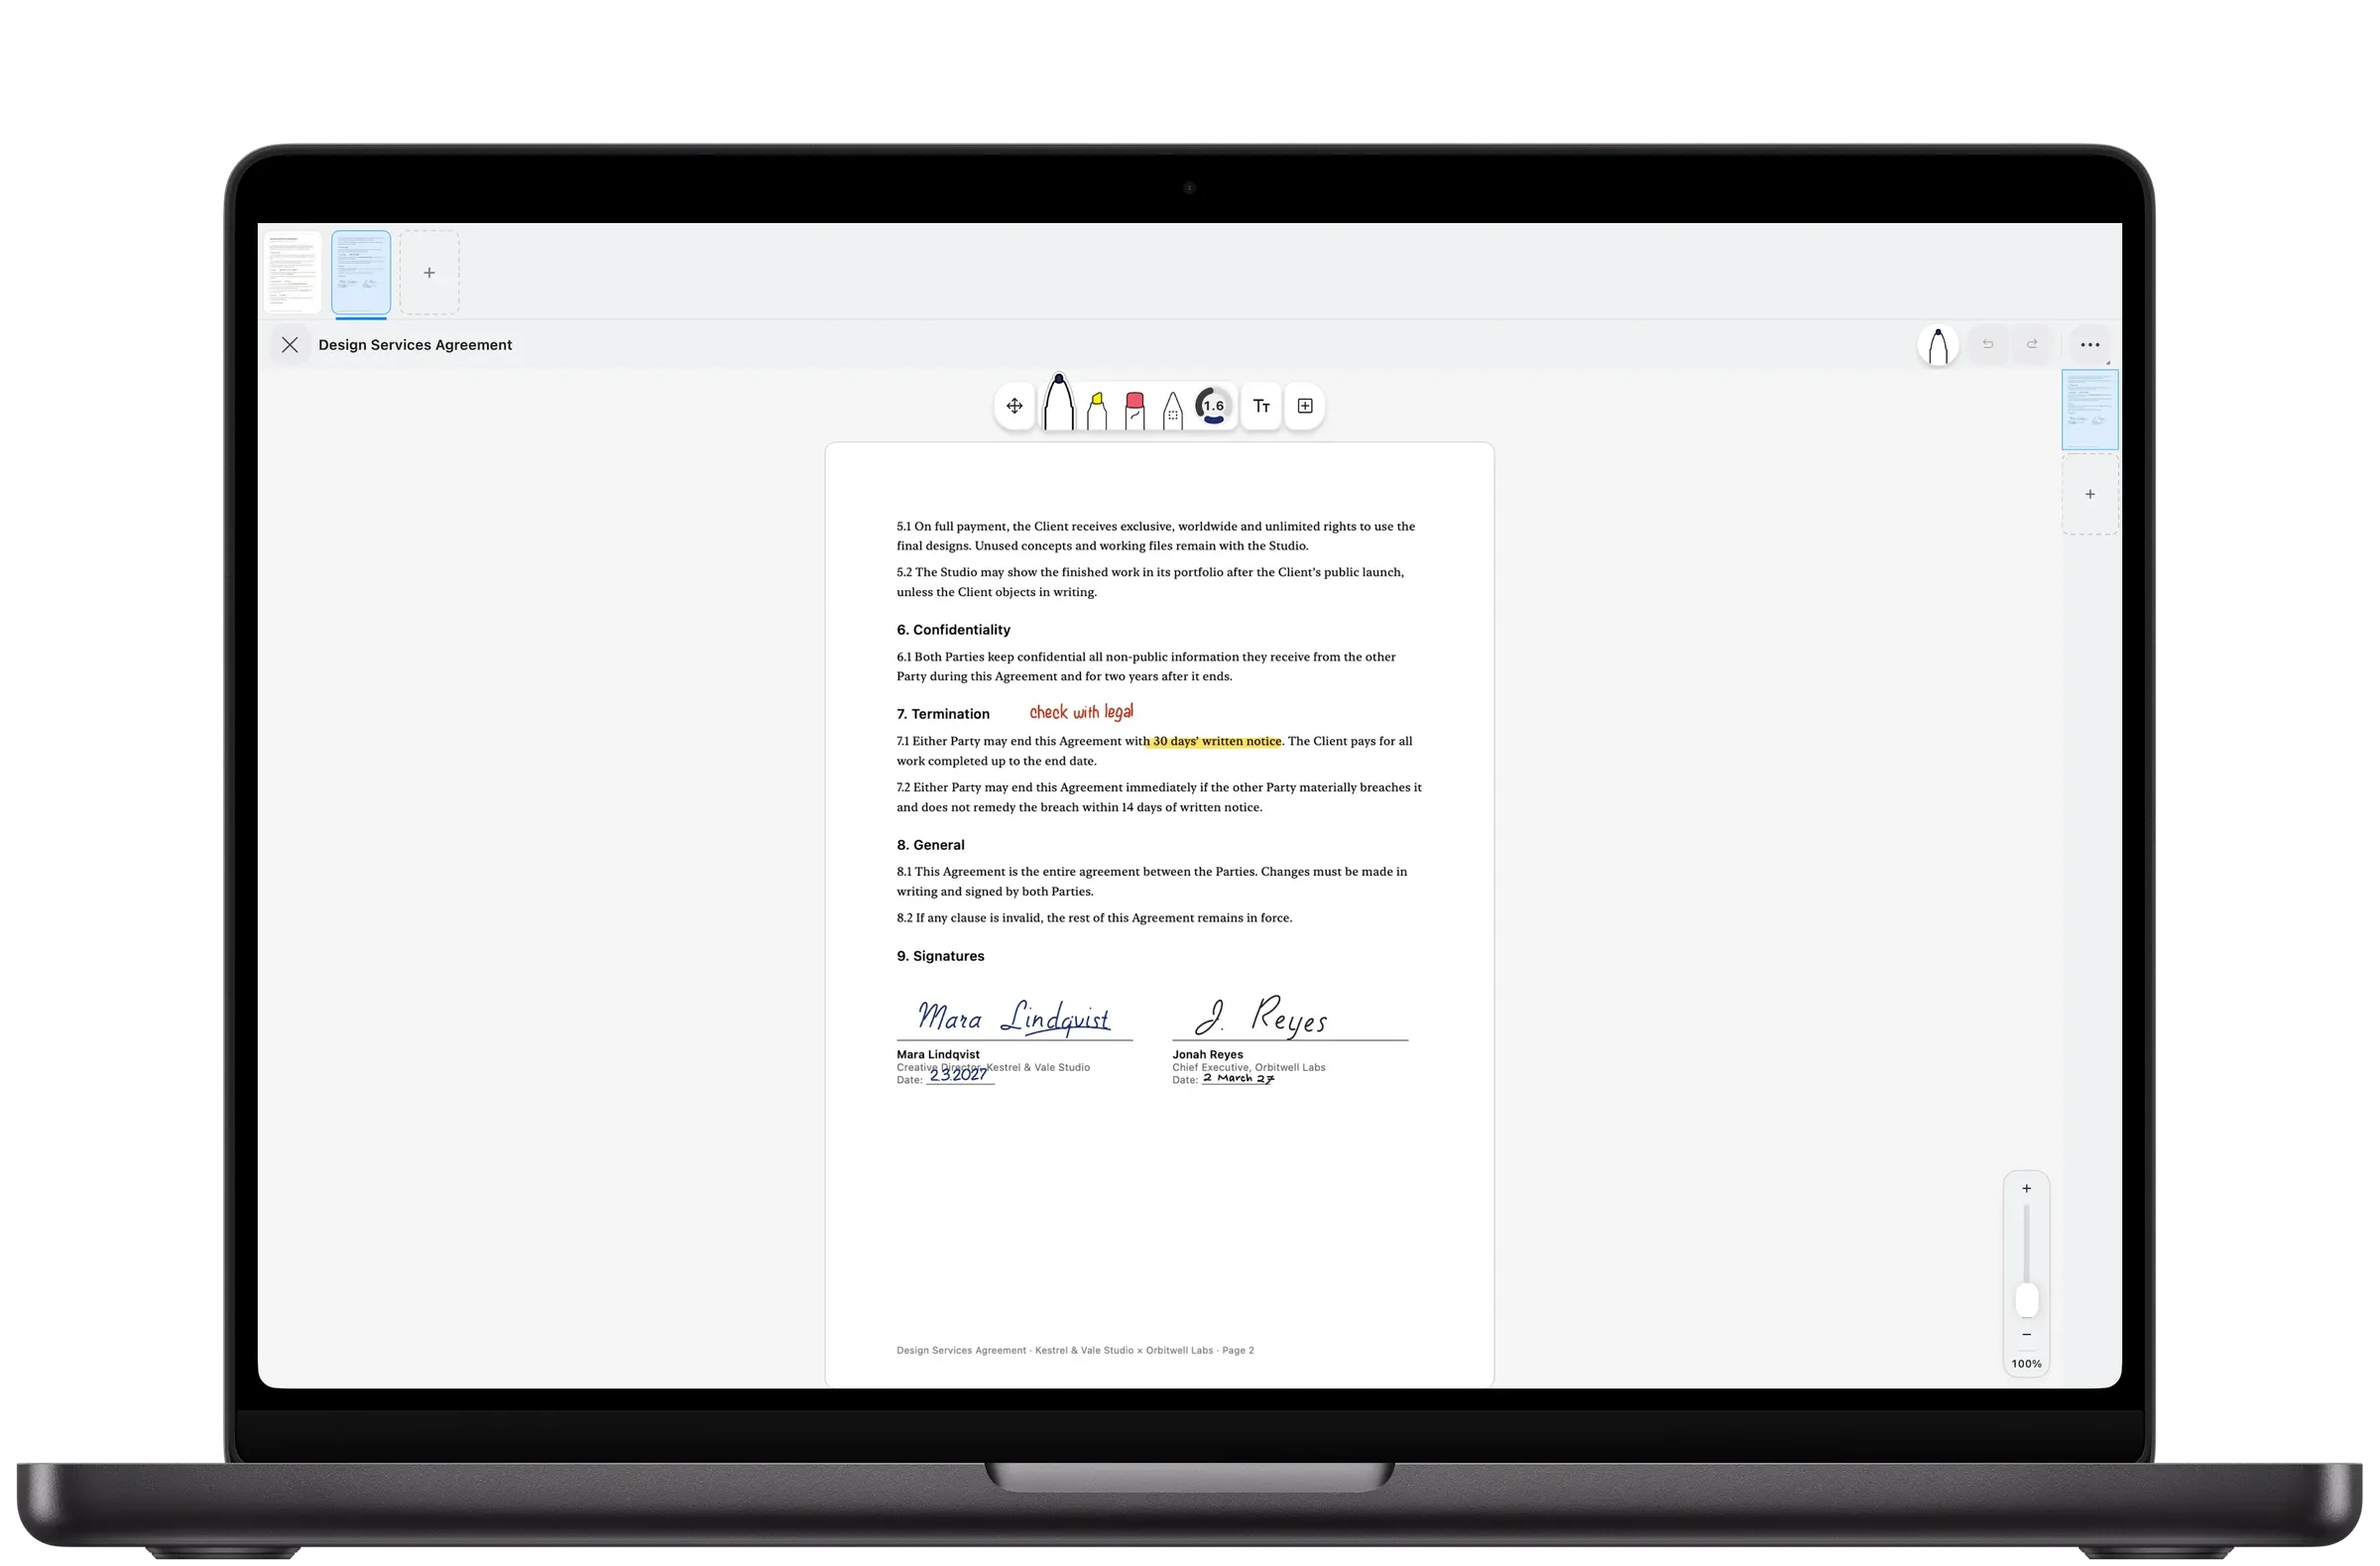This screenshot has height=1566, width=2380.
Task: Close the Design Services Agreement document
Action: point(290,345)
